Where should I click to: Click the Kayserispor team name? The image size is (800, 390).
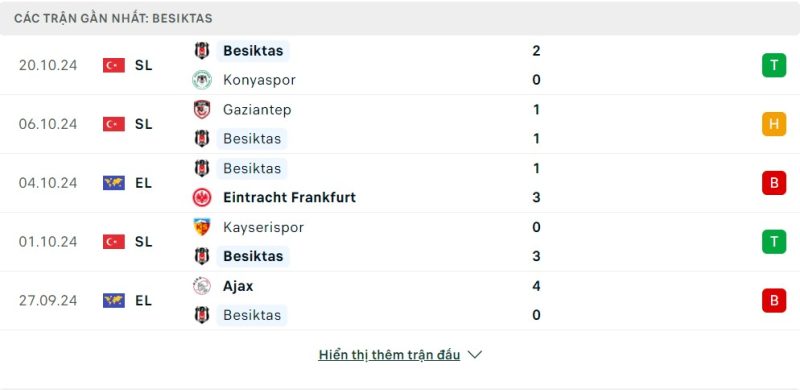(x=263, y=227)
